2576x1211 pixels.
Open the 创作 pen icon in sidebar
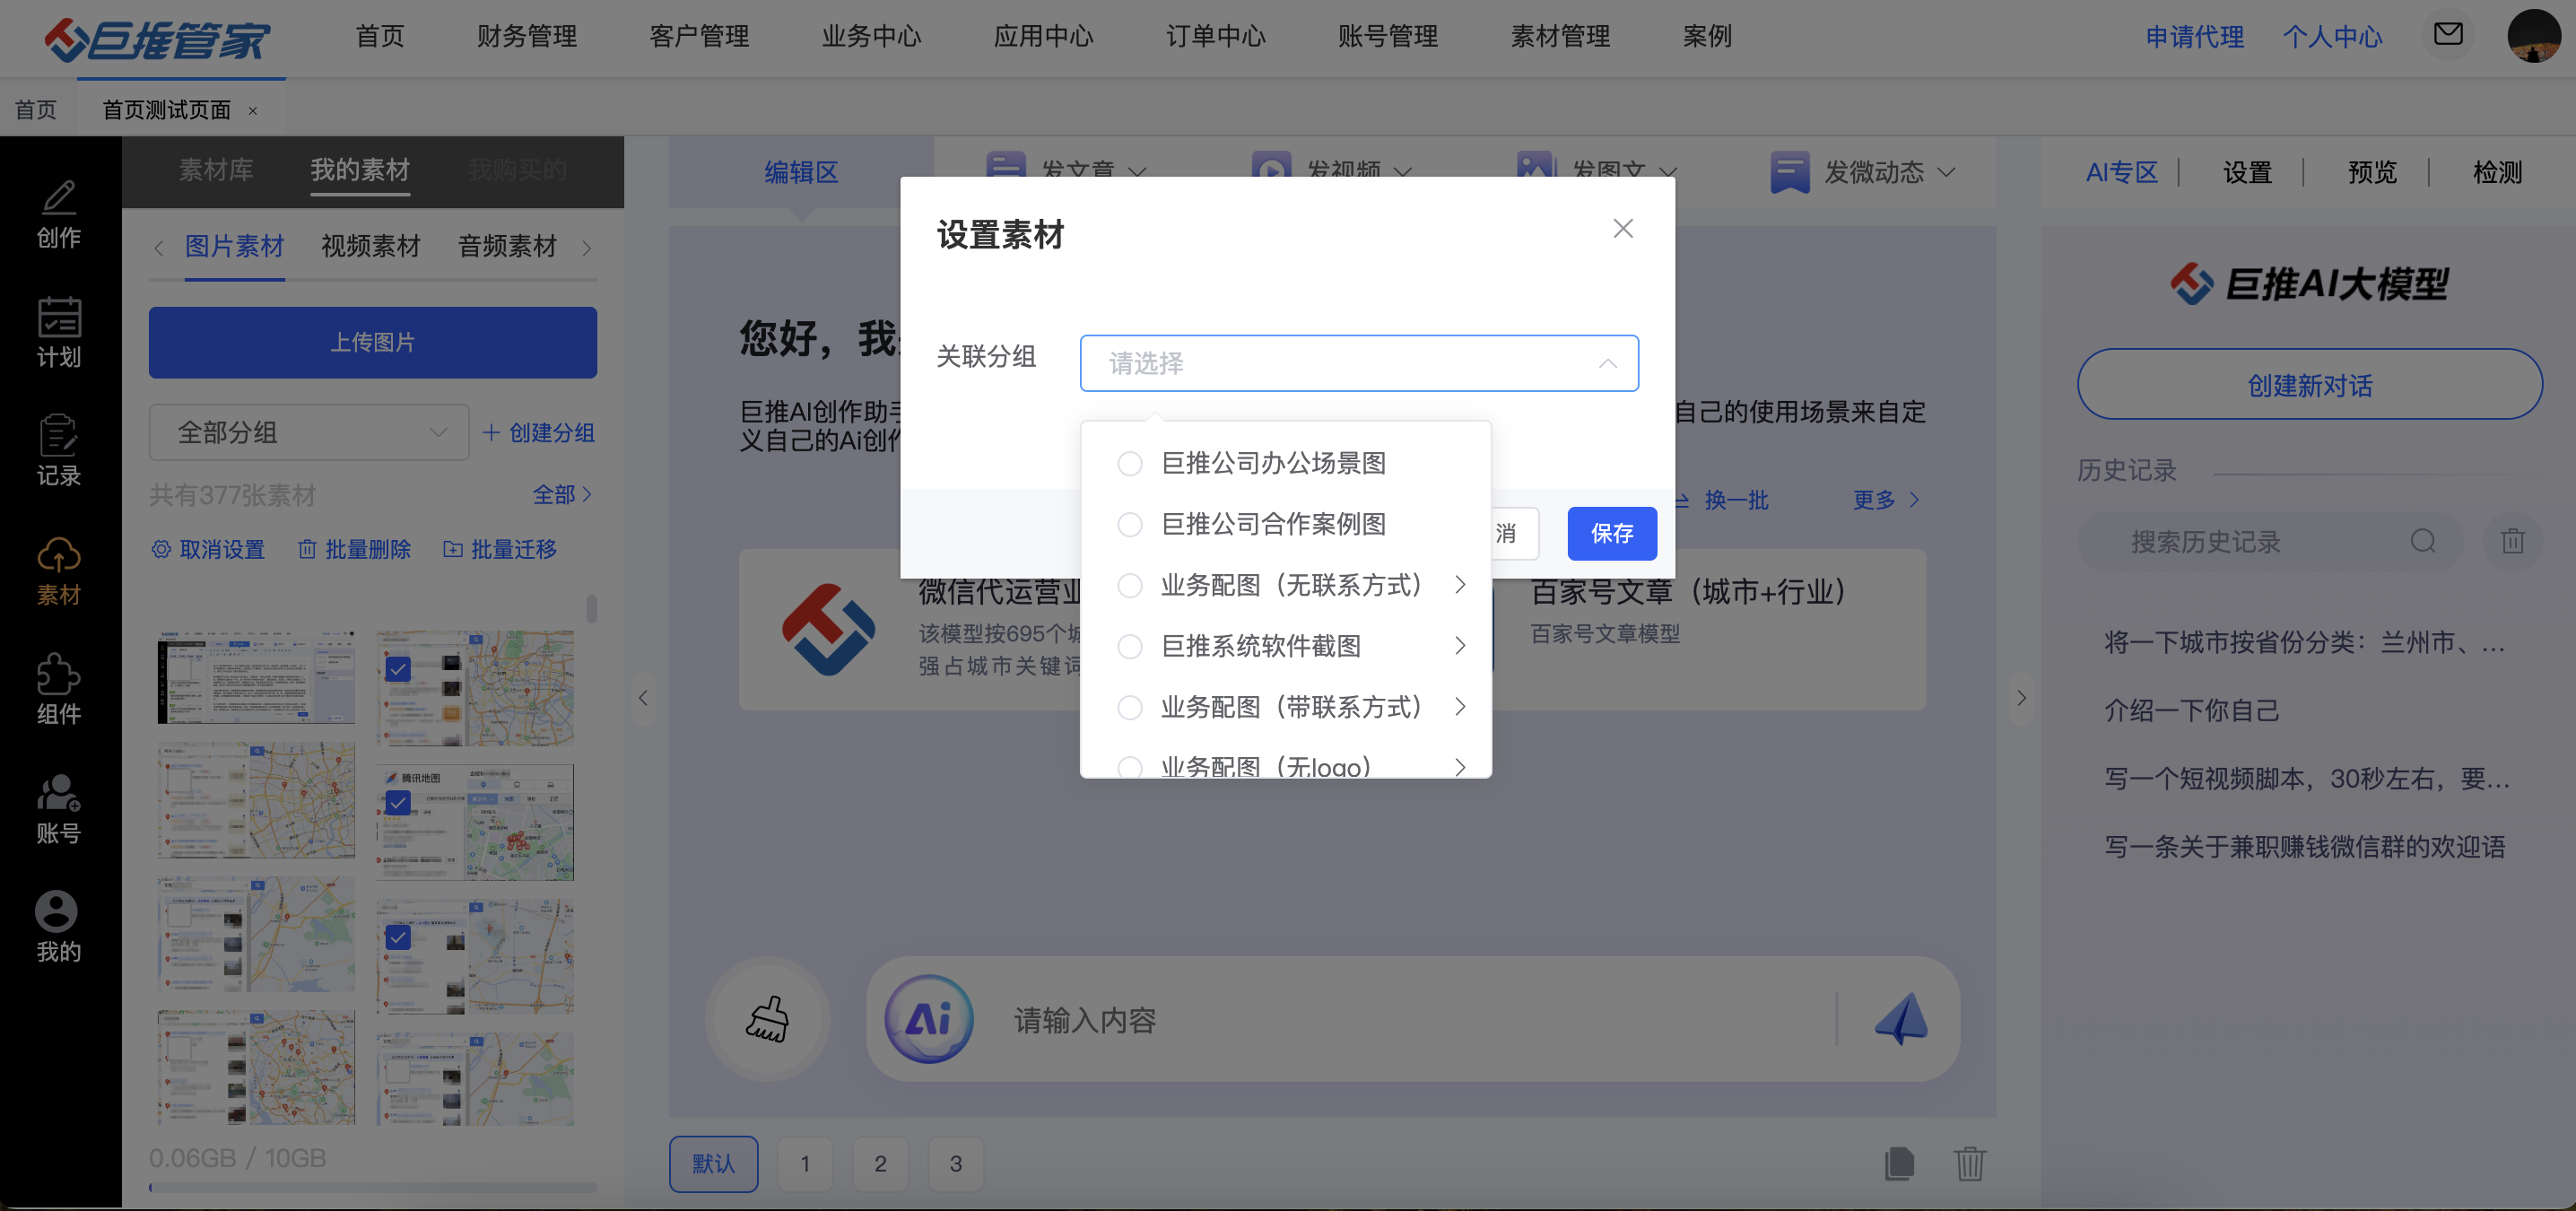coord(58,198)
